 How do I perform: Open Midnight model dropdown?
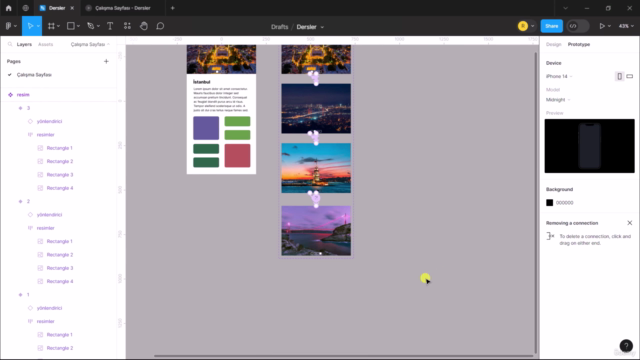click(558, 100)
